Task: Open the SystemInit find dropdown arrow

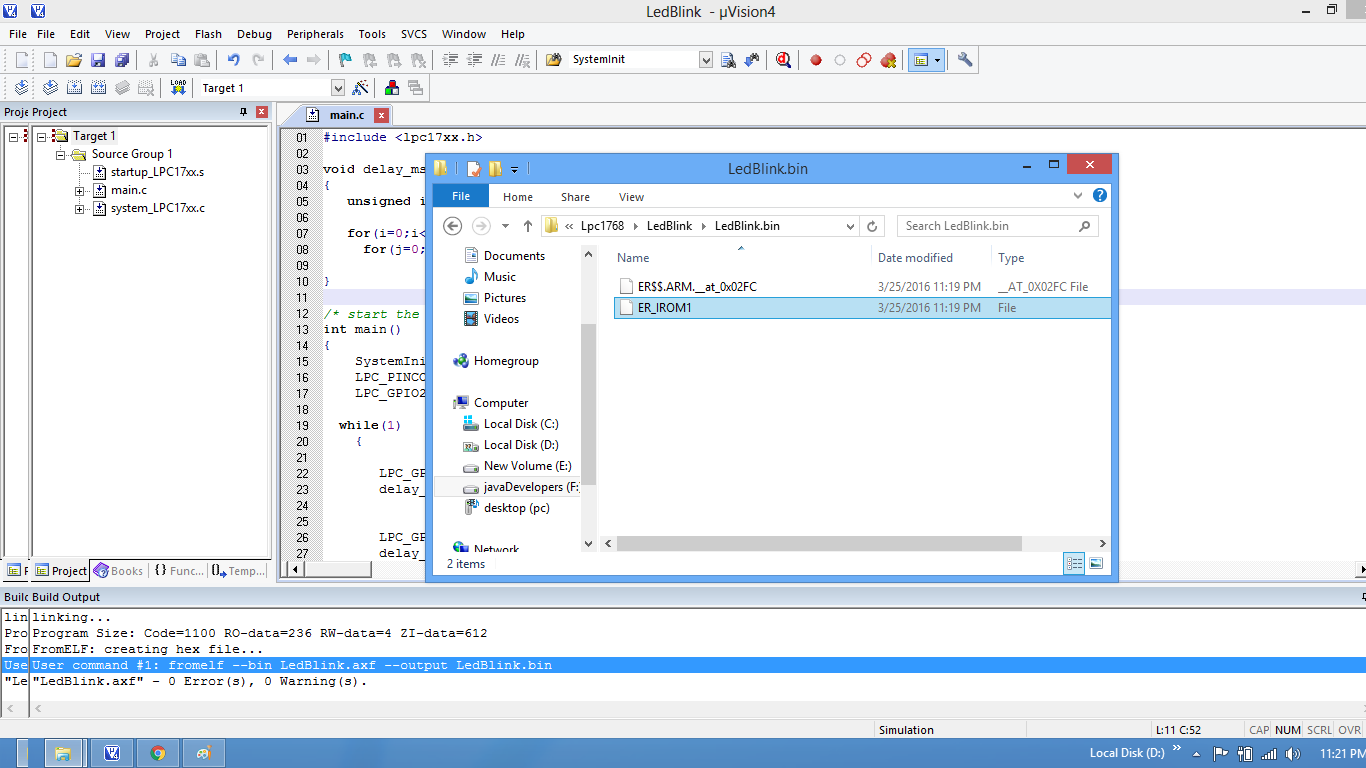Action: pos(706,60)
